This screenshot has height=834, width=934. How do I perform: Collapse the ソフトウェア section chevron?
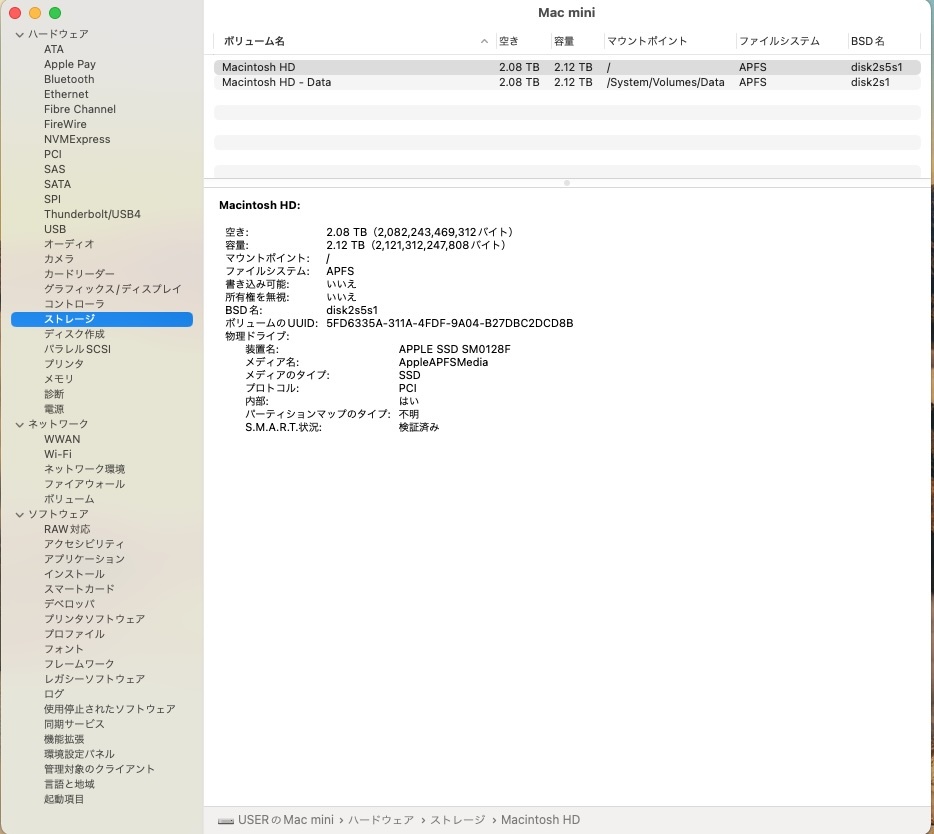click(20, 514)
